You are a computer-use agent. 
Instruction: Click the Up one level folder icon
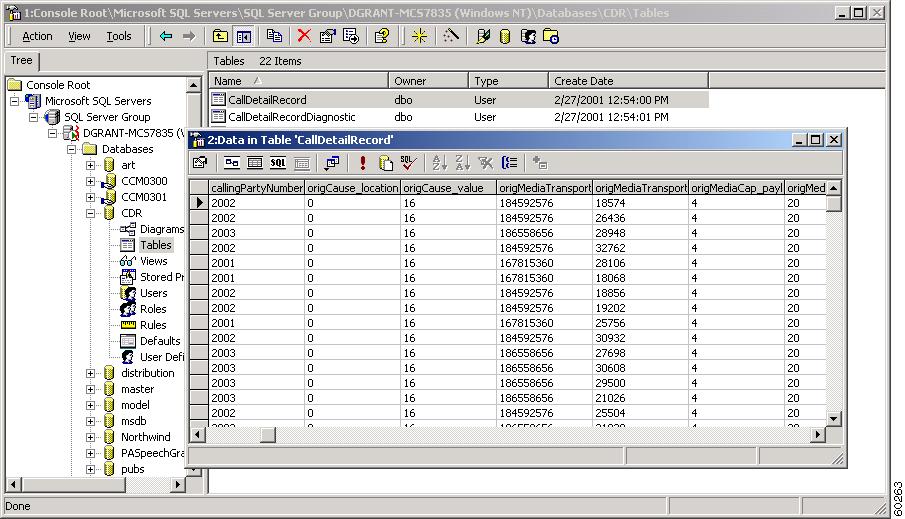coord(220,36)
